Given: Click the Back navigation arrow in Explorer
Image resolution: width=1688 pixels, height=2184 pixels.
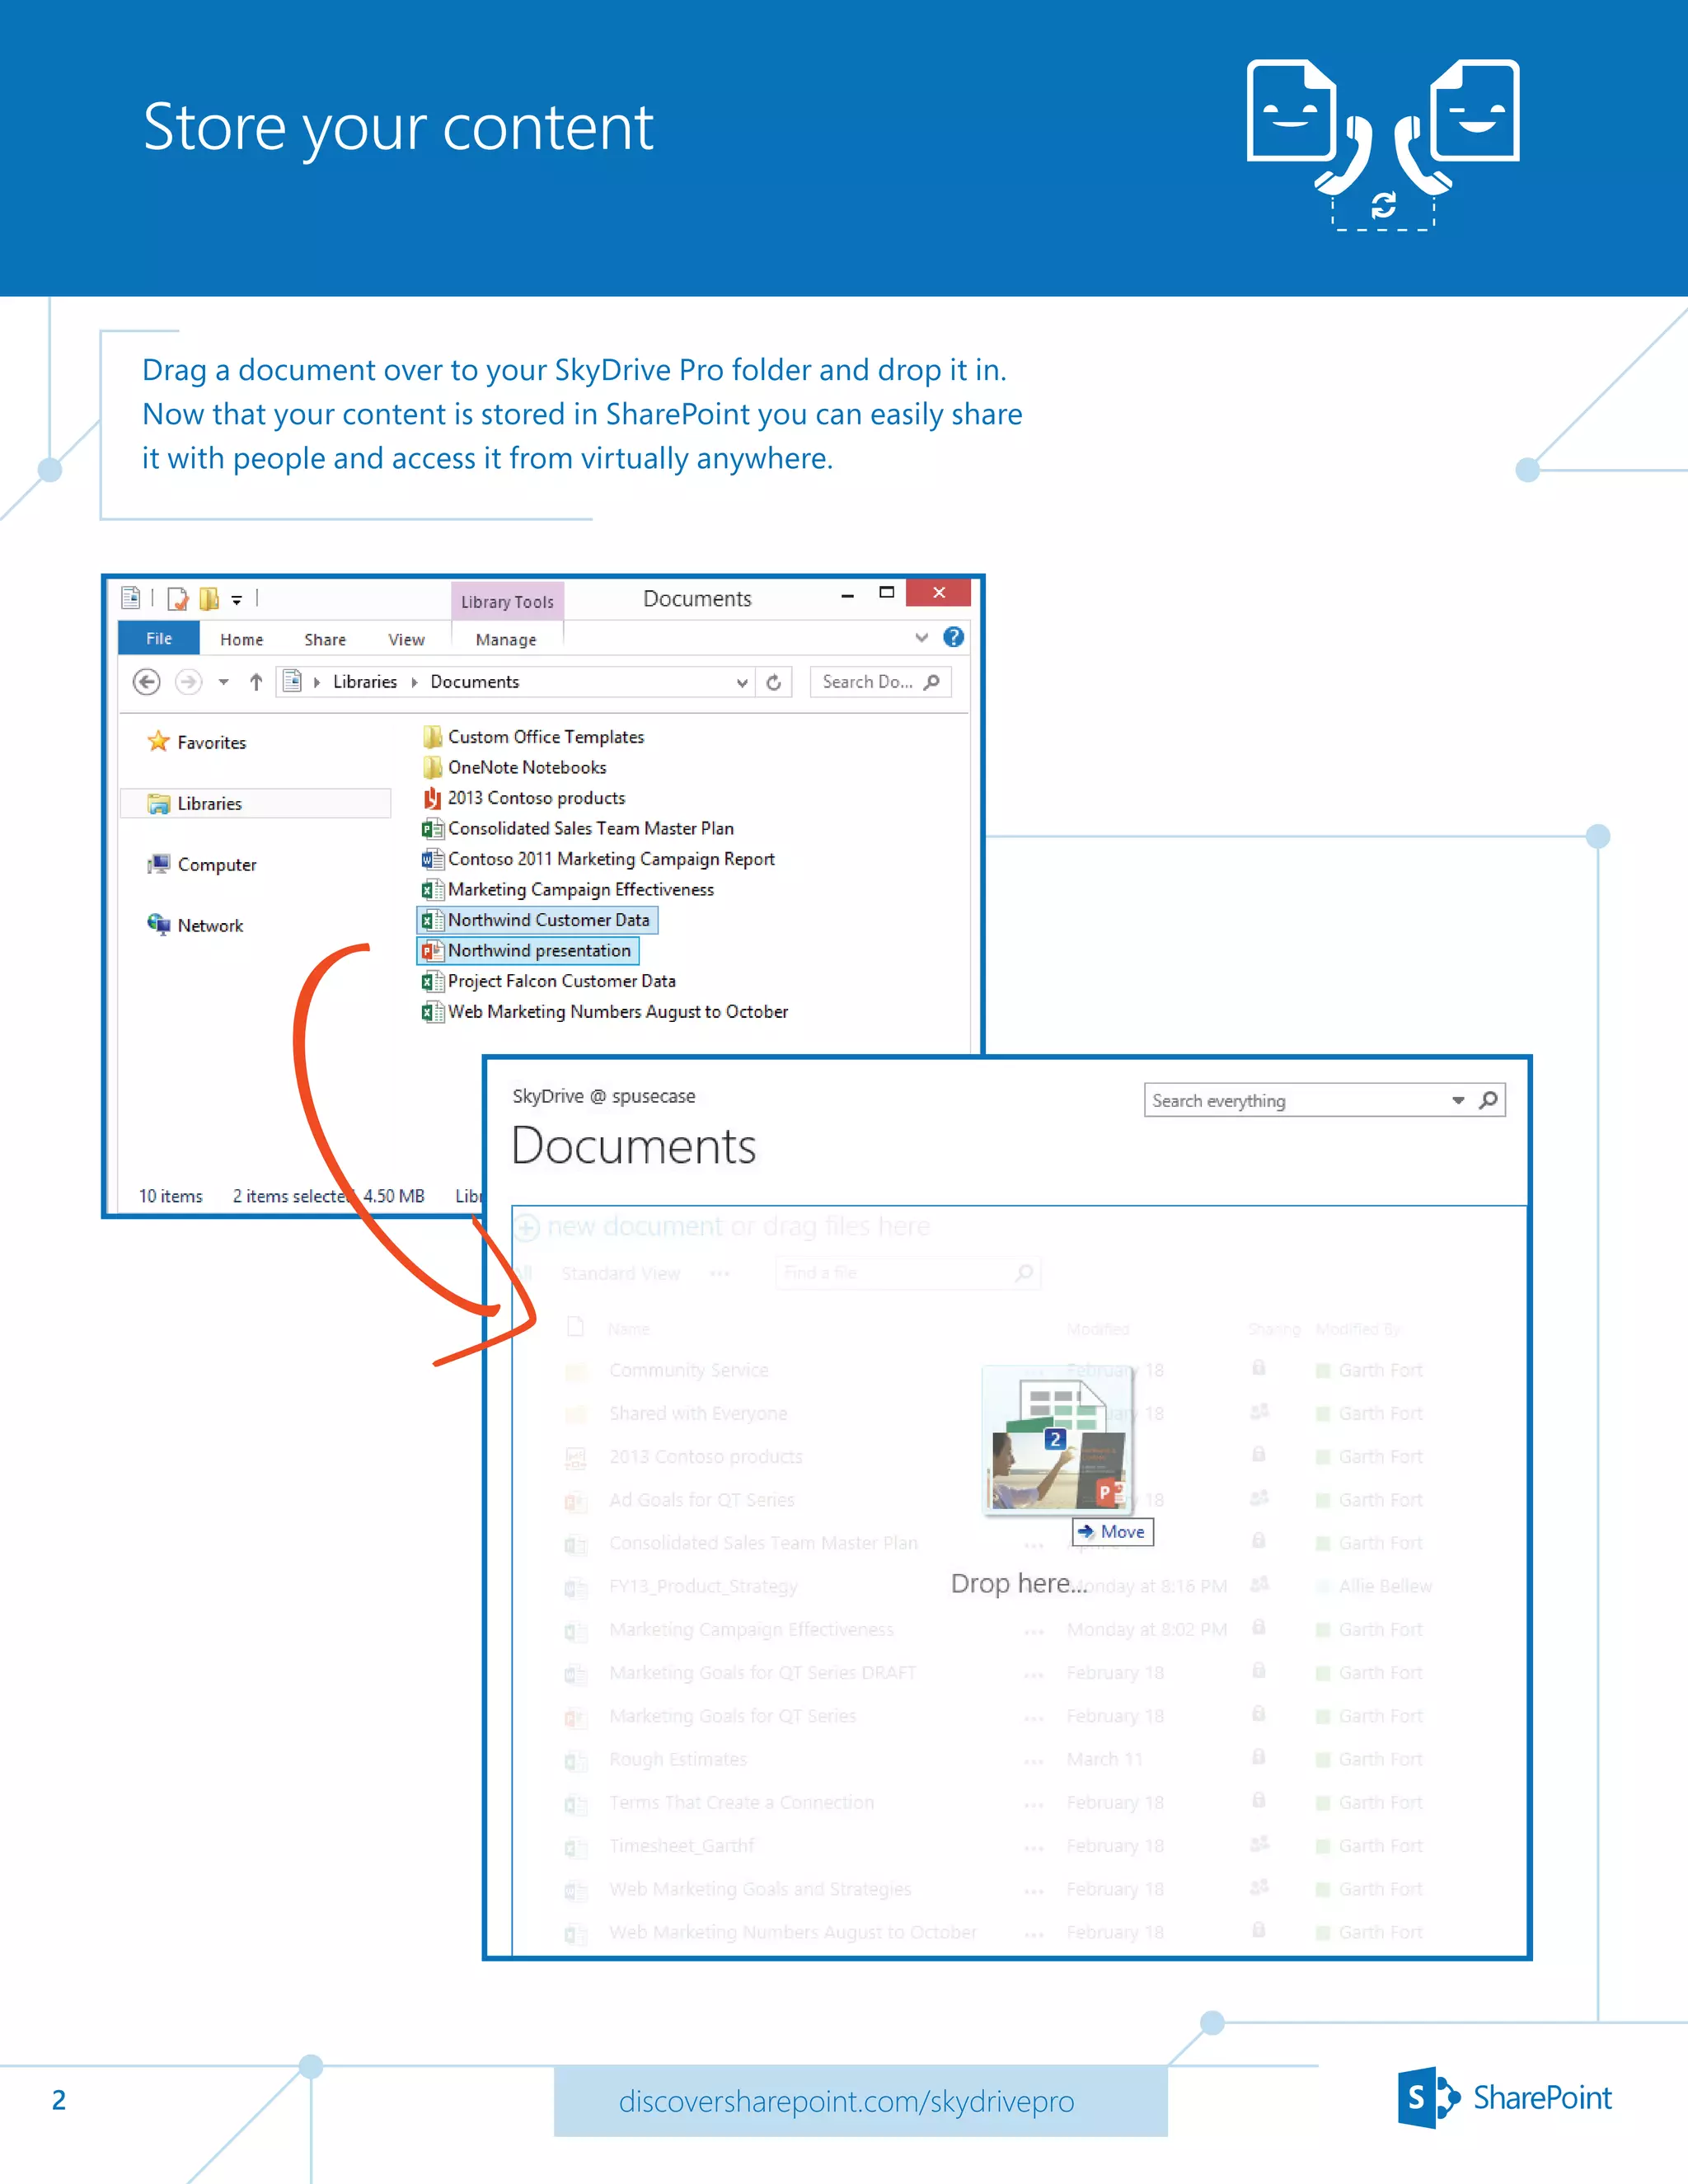Looking at the screenshot, I should tap(147, 682).
